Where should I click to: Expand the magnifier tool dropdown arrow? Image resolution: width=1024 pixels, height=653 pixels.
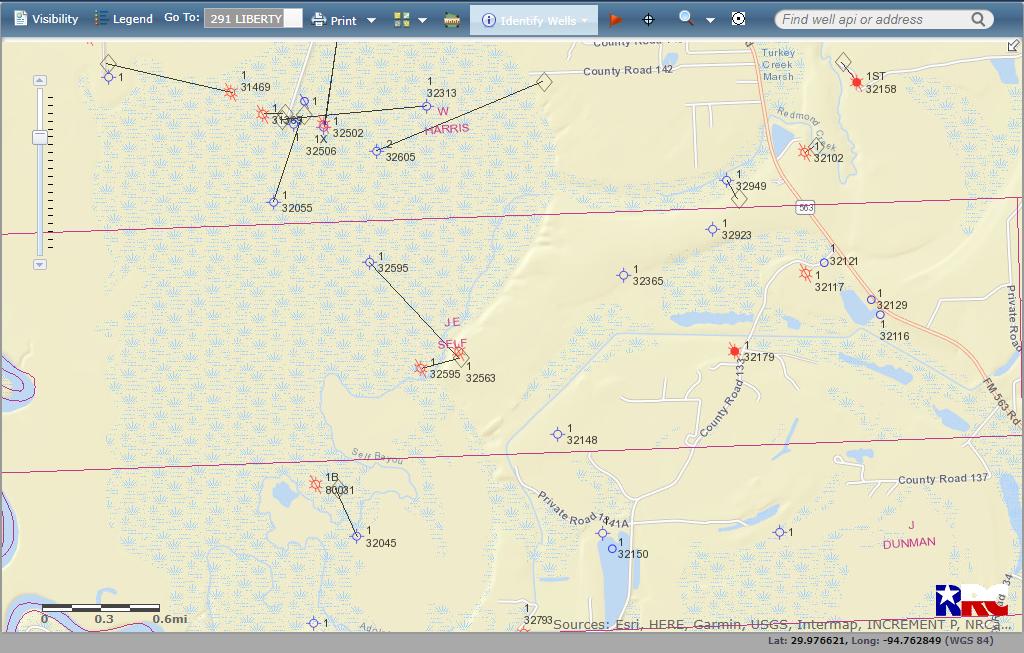[x=710, y=20]
